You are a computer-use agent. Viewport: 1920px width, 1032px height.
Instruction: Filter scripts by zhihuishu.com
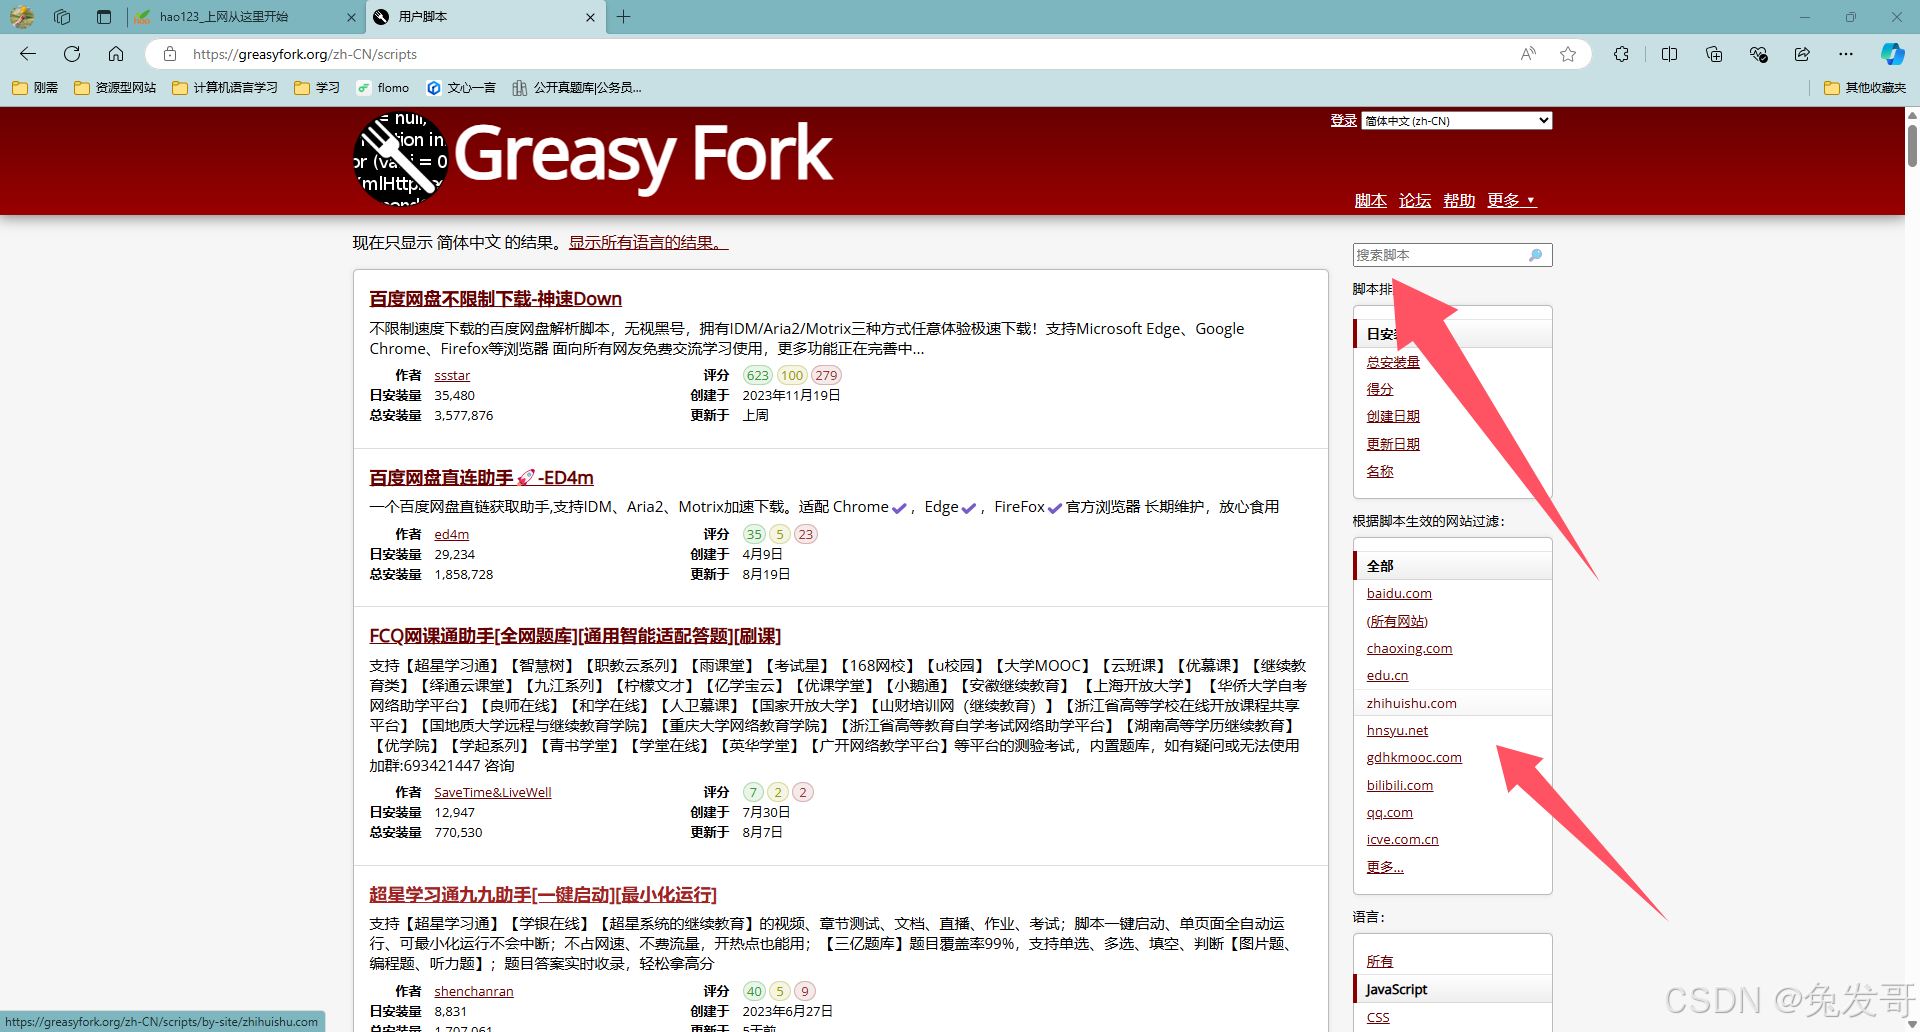[1411, 703]
